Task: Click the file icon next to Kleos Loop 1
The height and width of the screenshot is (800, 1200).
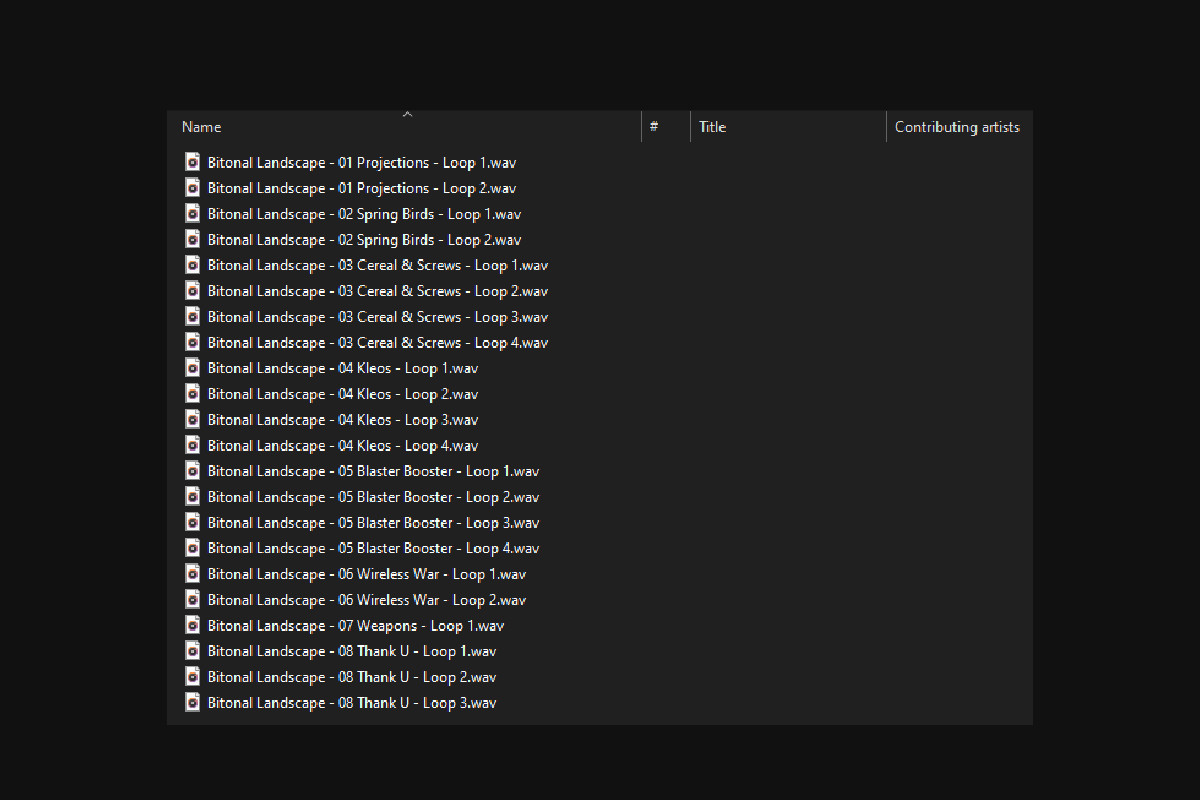Action: [x=193, y=368]
